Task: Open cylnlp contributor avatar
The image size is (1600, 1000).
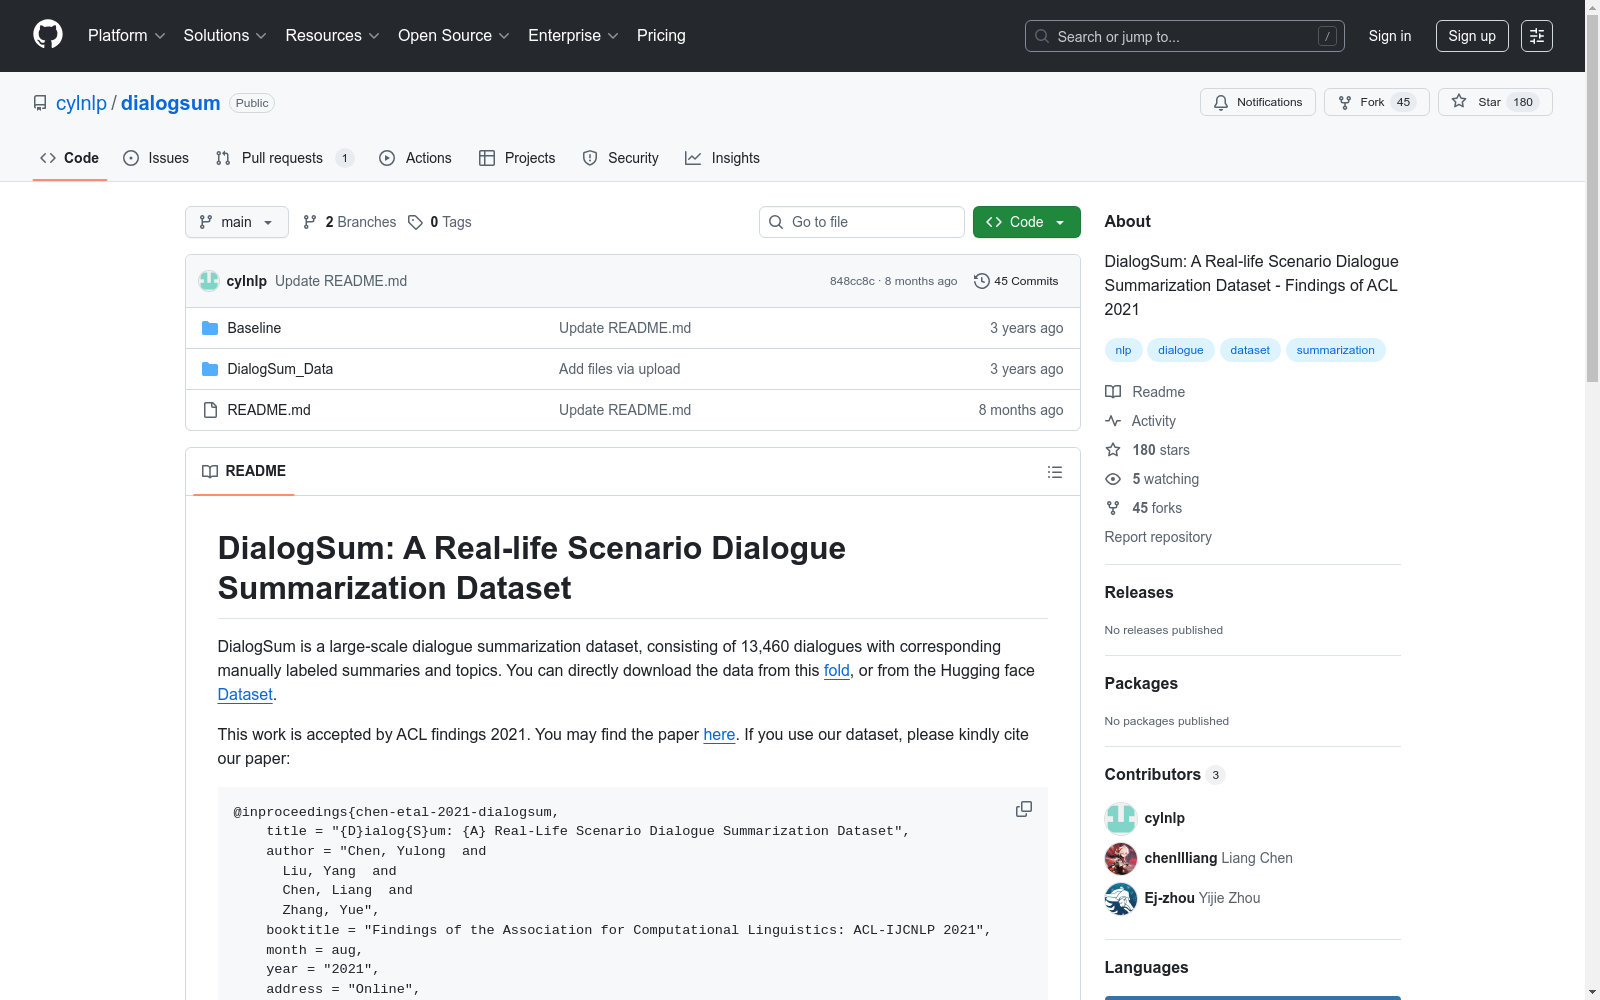Action: [1121, 818]
